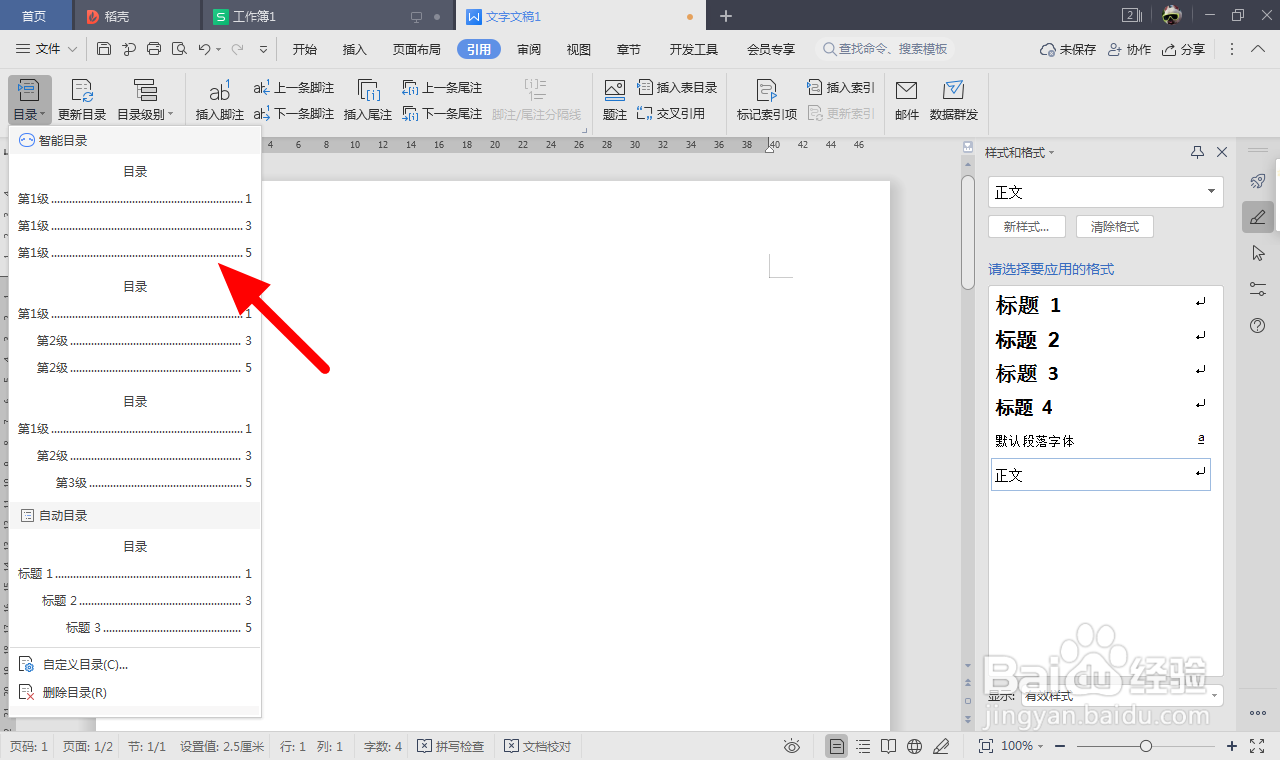The image size is (1280, 760).
Task: Click 插入尾注 insert endnote icon
Action: pyautogui.click(x=368, y=101)
